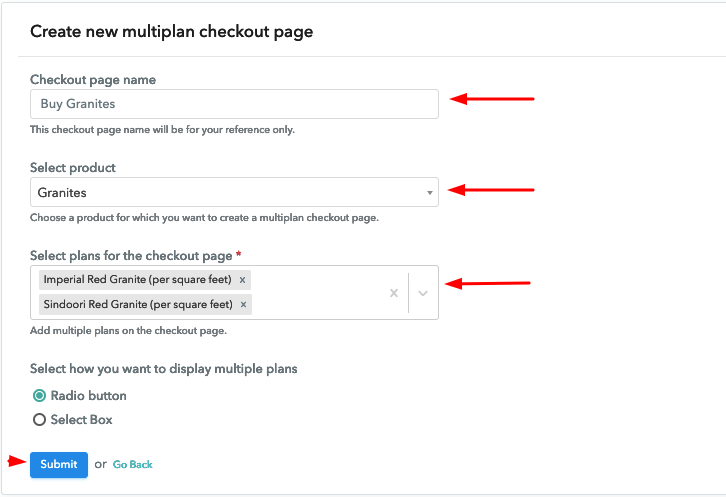Remove the Sindoori Red Granite plan tag
The height and width of the screenshot is (497, 726).
point(243,304)
